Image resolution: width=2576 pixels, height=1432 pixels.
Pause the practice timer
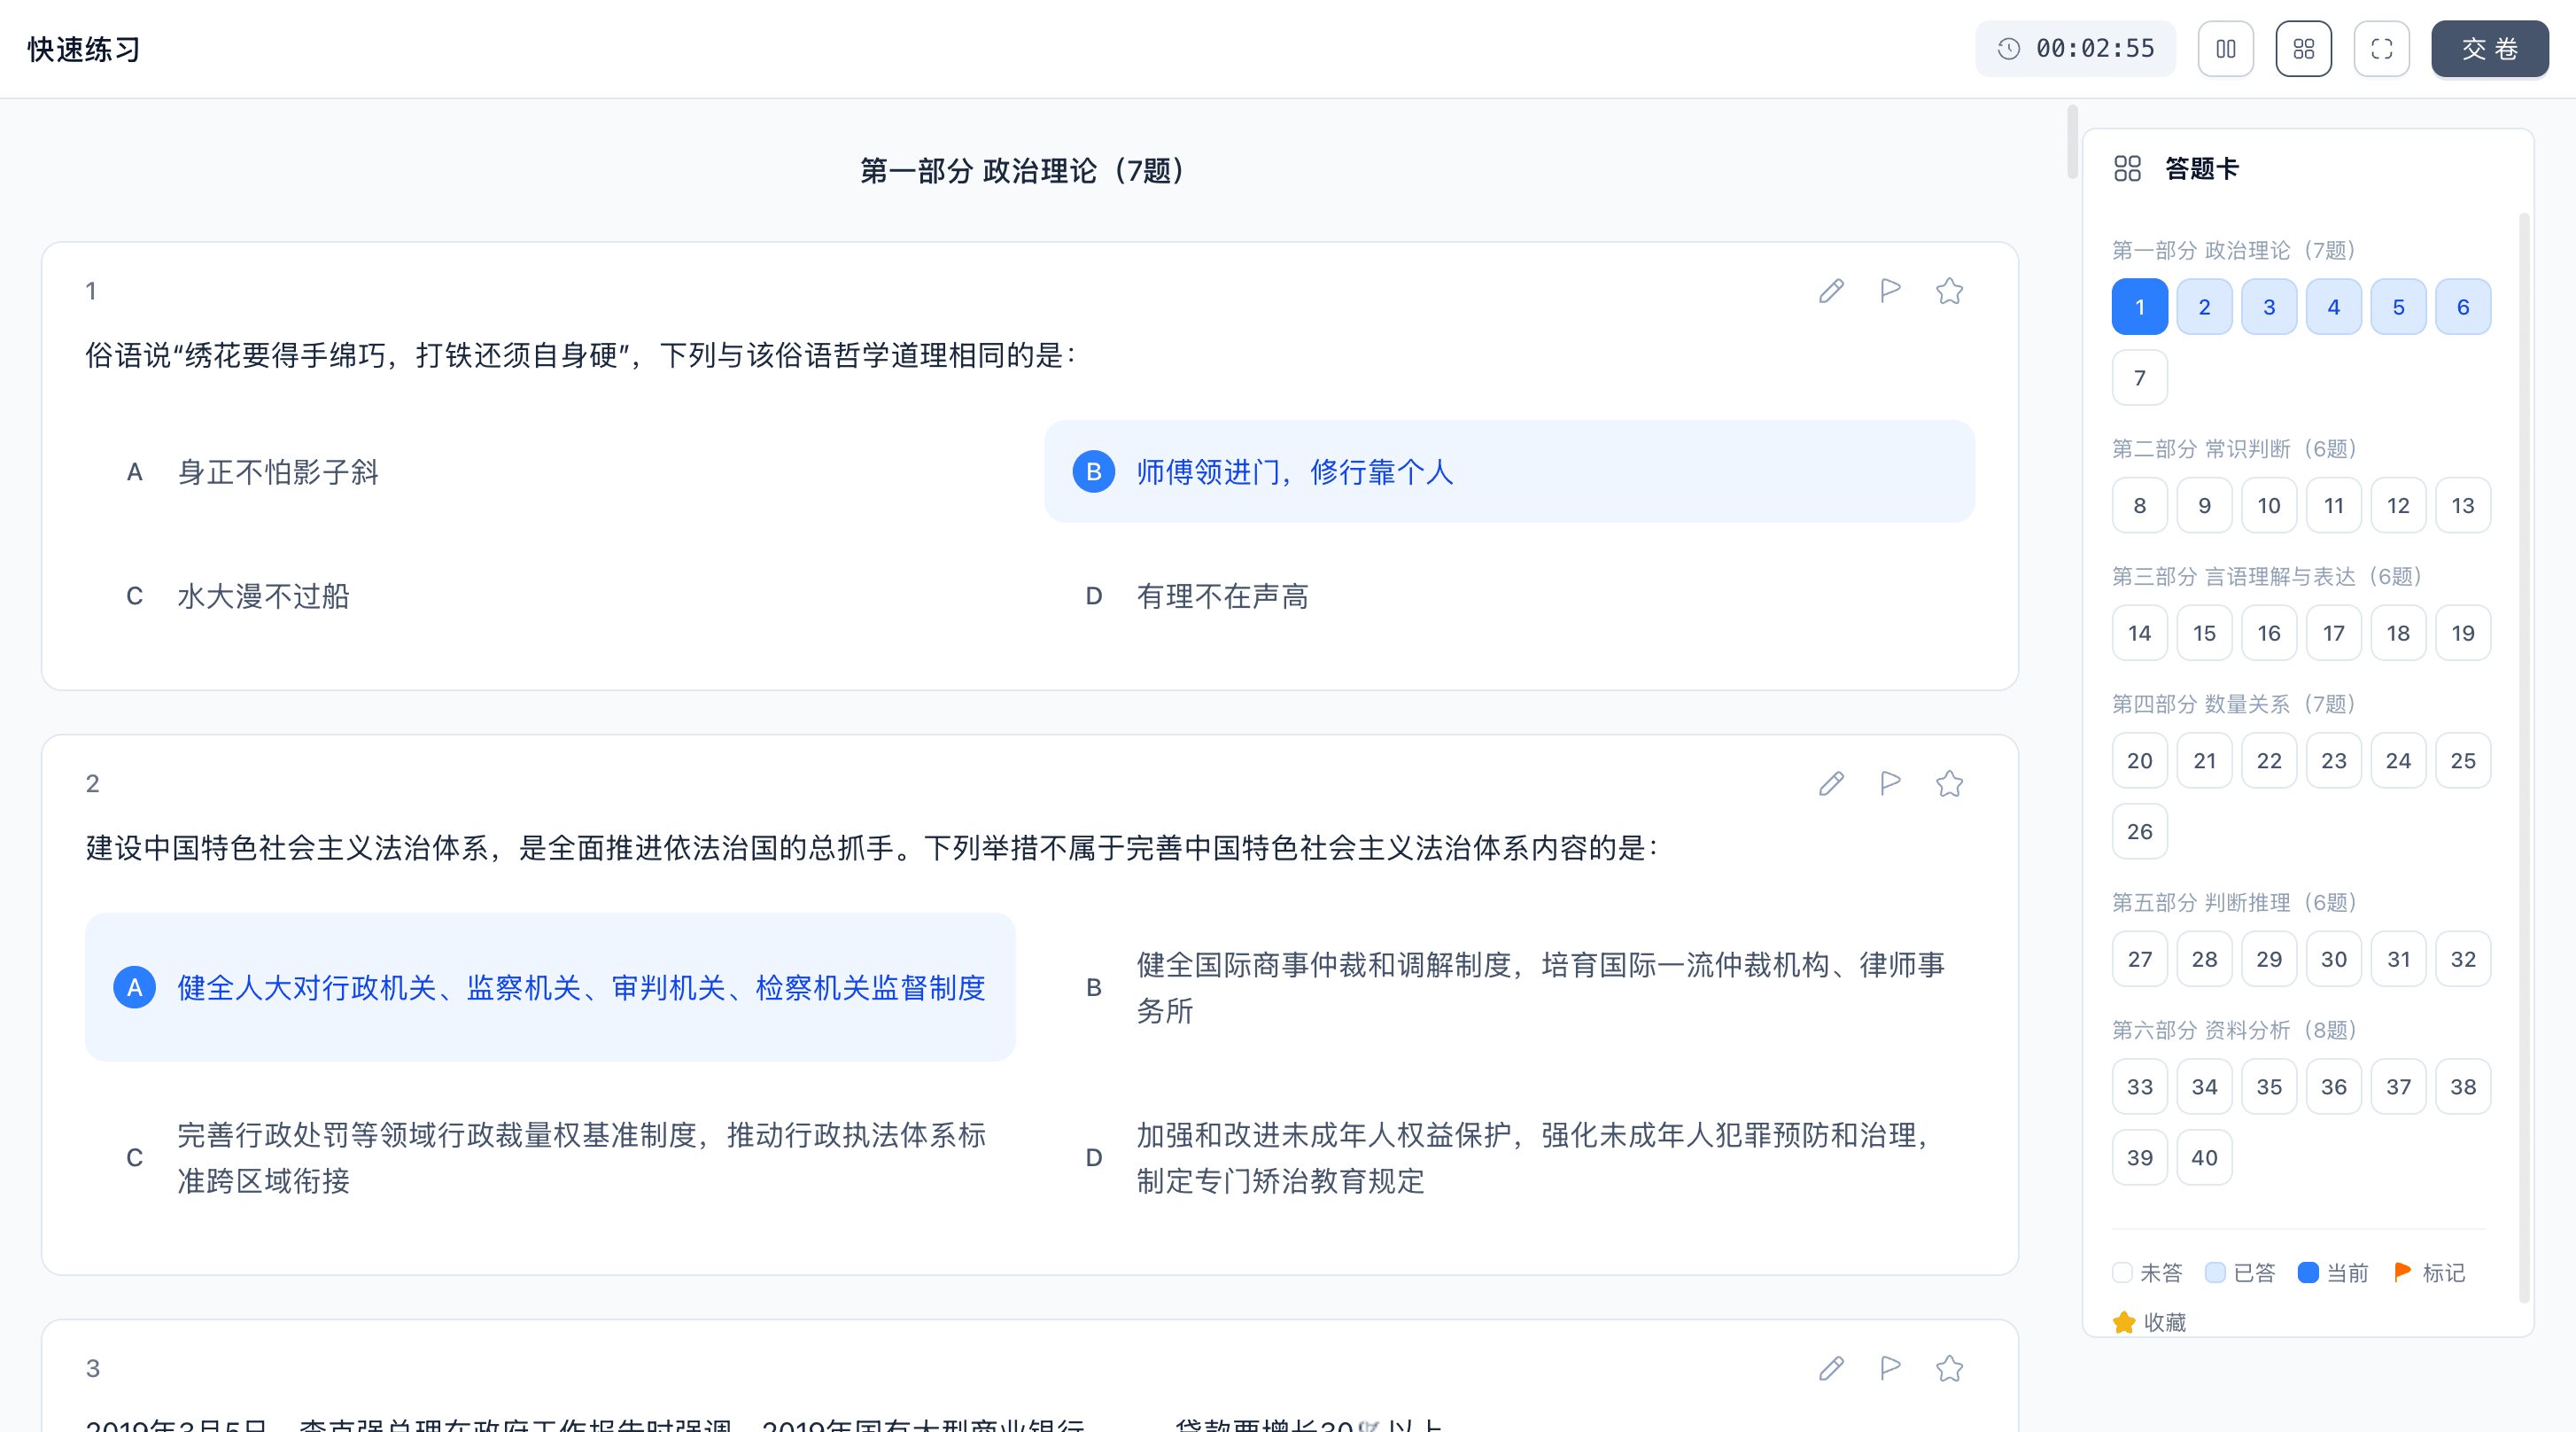[2225, 49]
